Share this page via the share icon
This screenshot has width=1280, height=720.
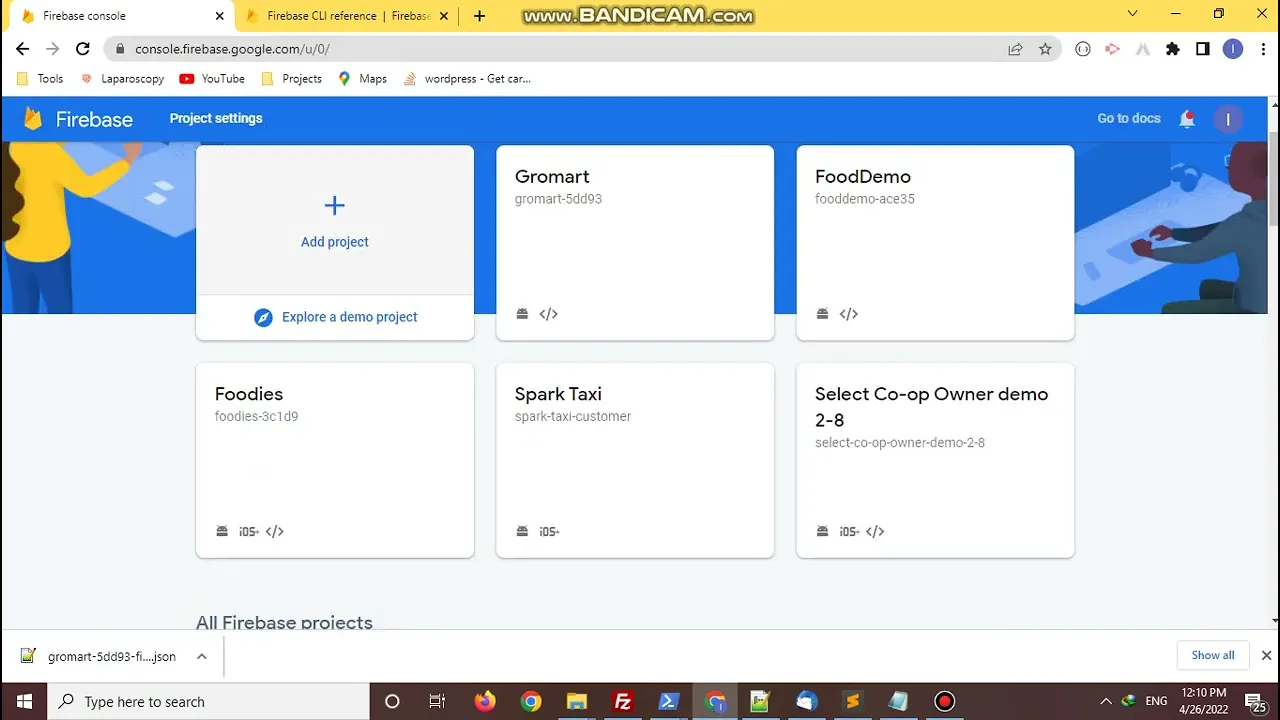click(x=1015, y=49)
